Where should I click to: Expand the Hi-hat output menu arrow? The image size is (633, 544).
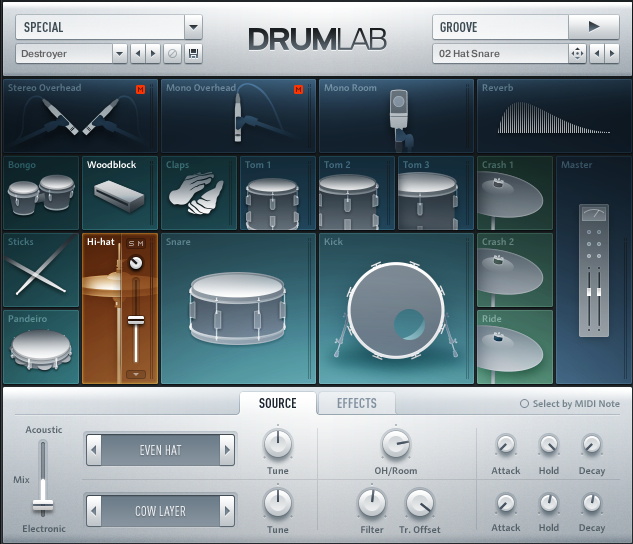[x=136, y=375]
